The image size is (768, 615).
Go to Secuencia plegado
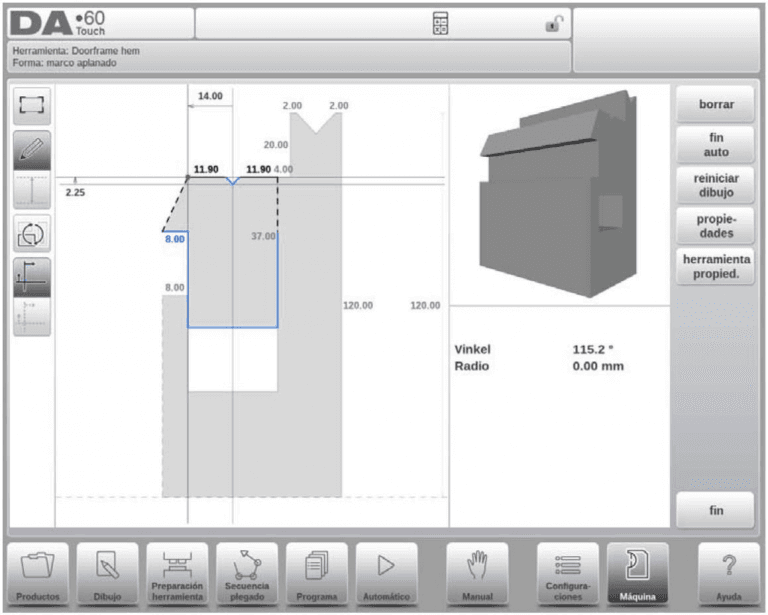[x=247, y=573]
